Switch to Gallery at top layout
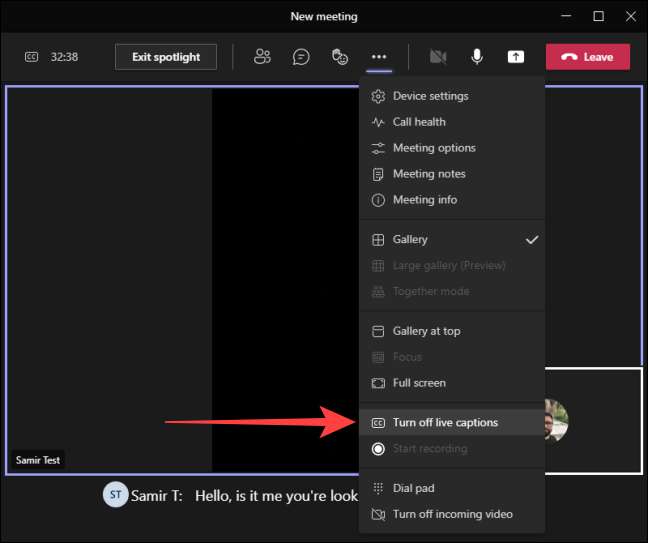The image size is (648, 543). 426,331
